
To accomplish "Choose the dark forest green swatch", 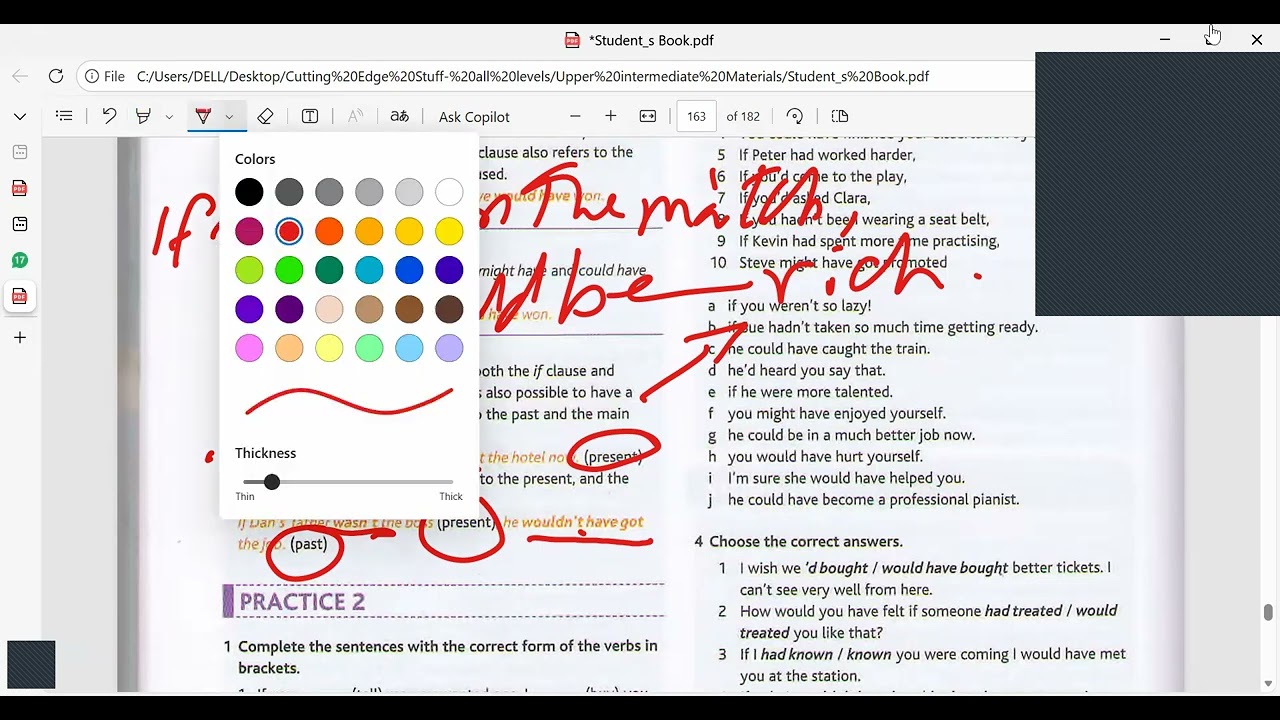I will pos(329,270).
